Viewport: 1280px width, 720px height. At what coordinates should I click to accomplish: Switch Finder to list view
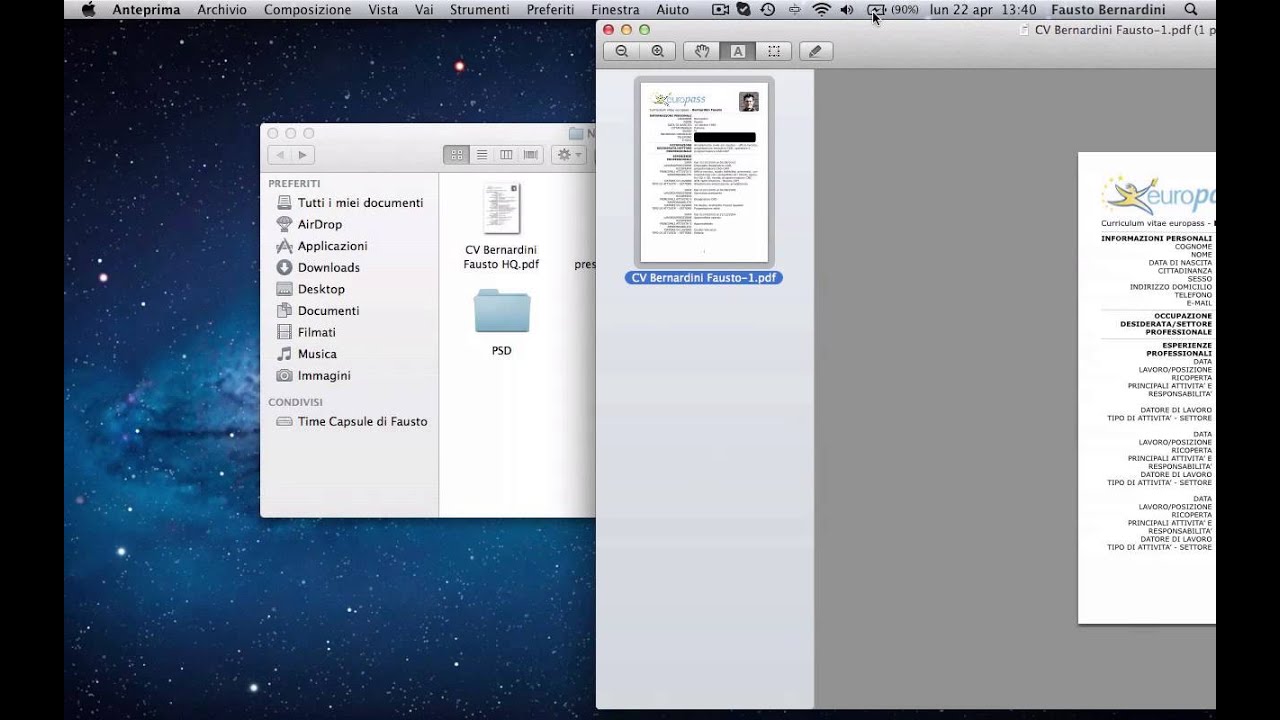pos(481,155)
